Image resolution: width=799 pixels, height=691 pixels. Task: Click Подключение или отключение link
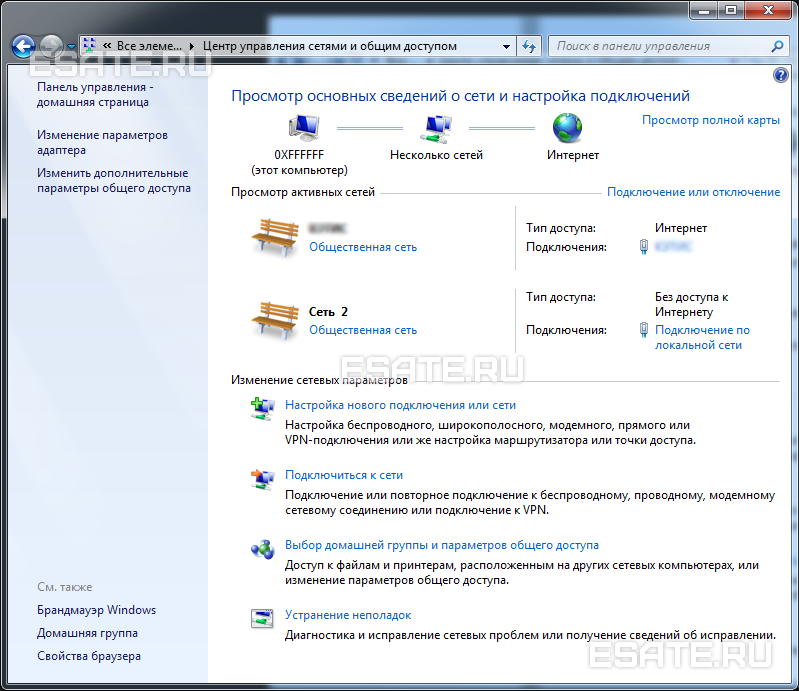(693, 192)
